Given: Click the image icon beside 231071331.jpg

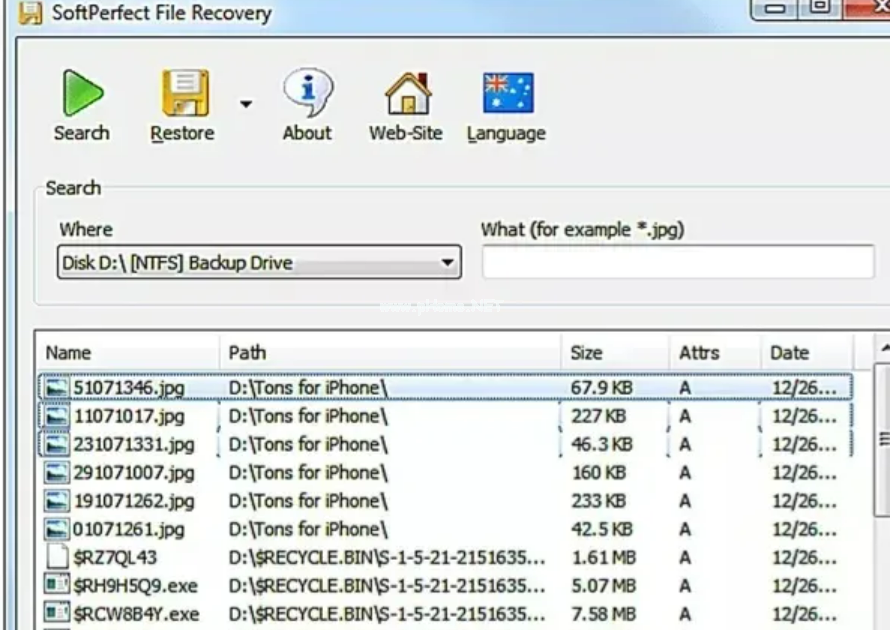Looking at the screenshot, I should point(56,444).
